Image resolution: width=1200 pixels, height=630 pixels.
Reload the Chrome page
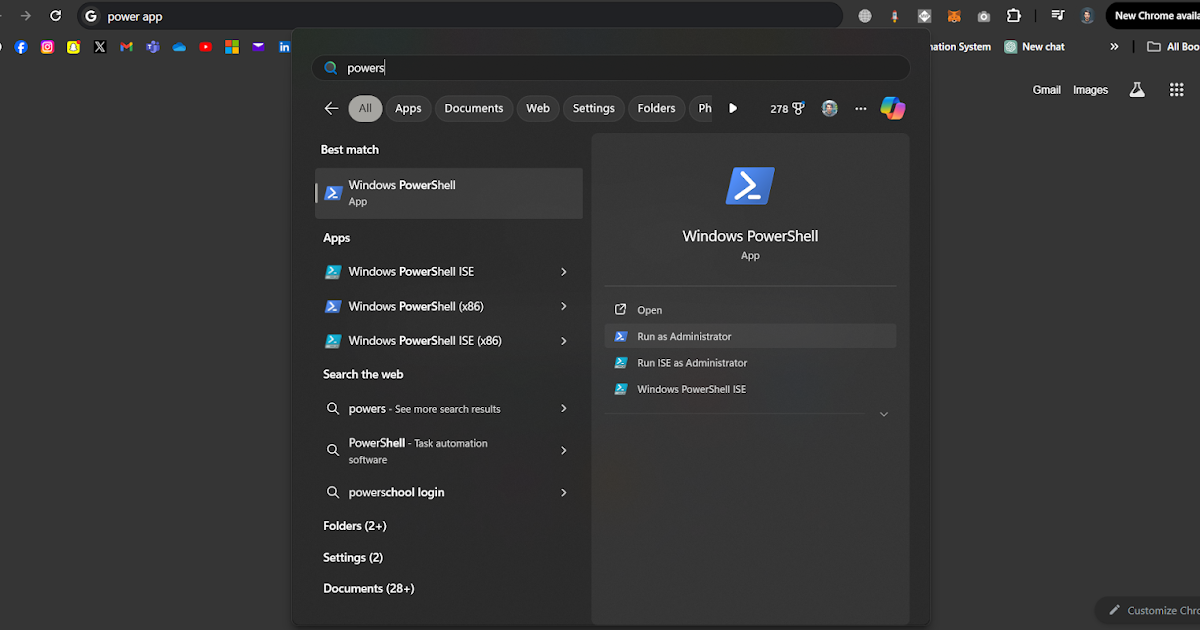(x=56, y=16)
